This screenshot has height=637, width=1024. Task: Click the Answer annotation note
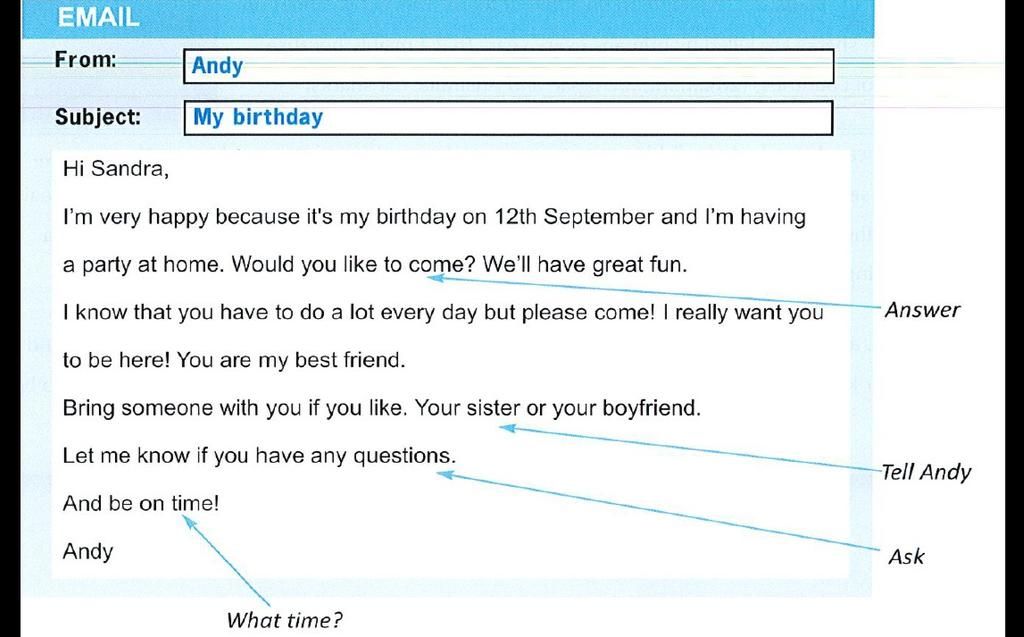tap(922, 310)
